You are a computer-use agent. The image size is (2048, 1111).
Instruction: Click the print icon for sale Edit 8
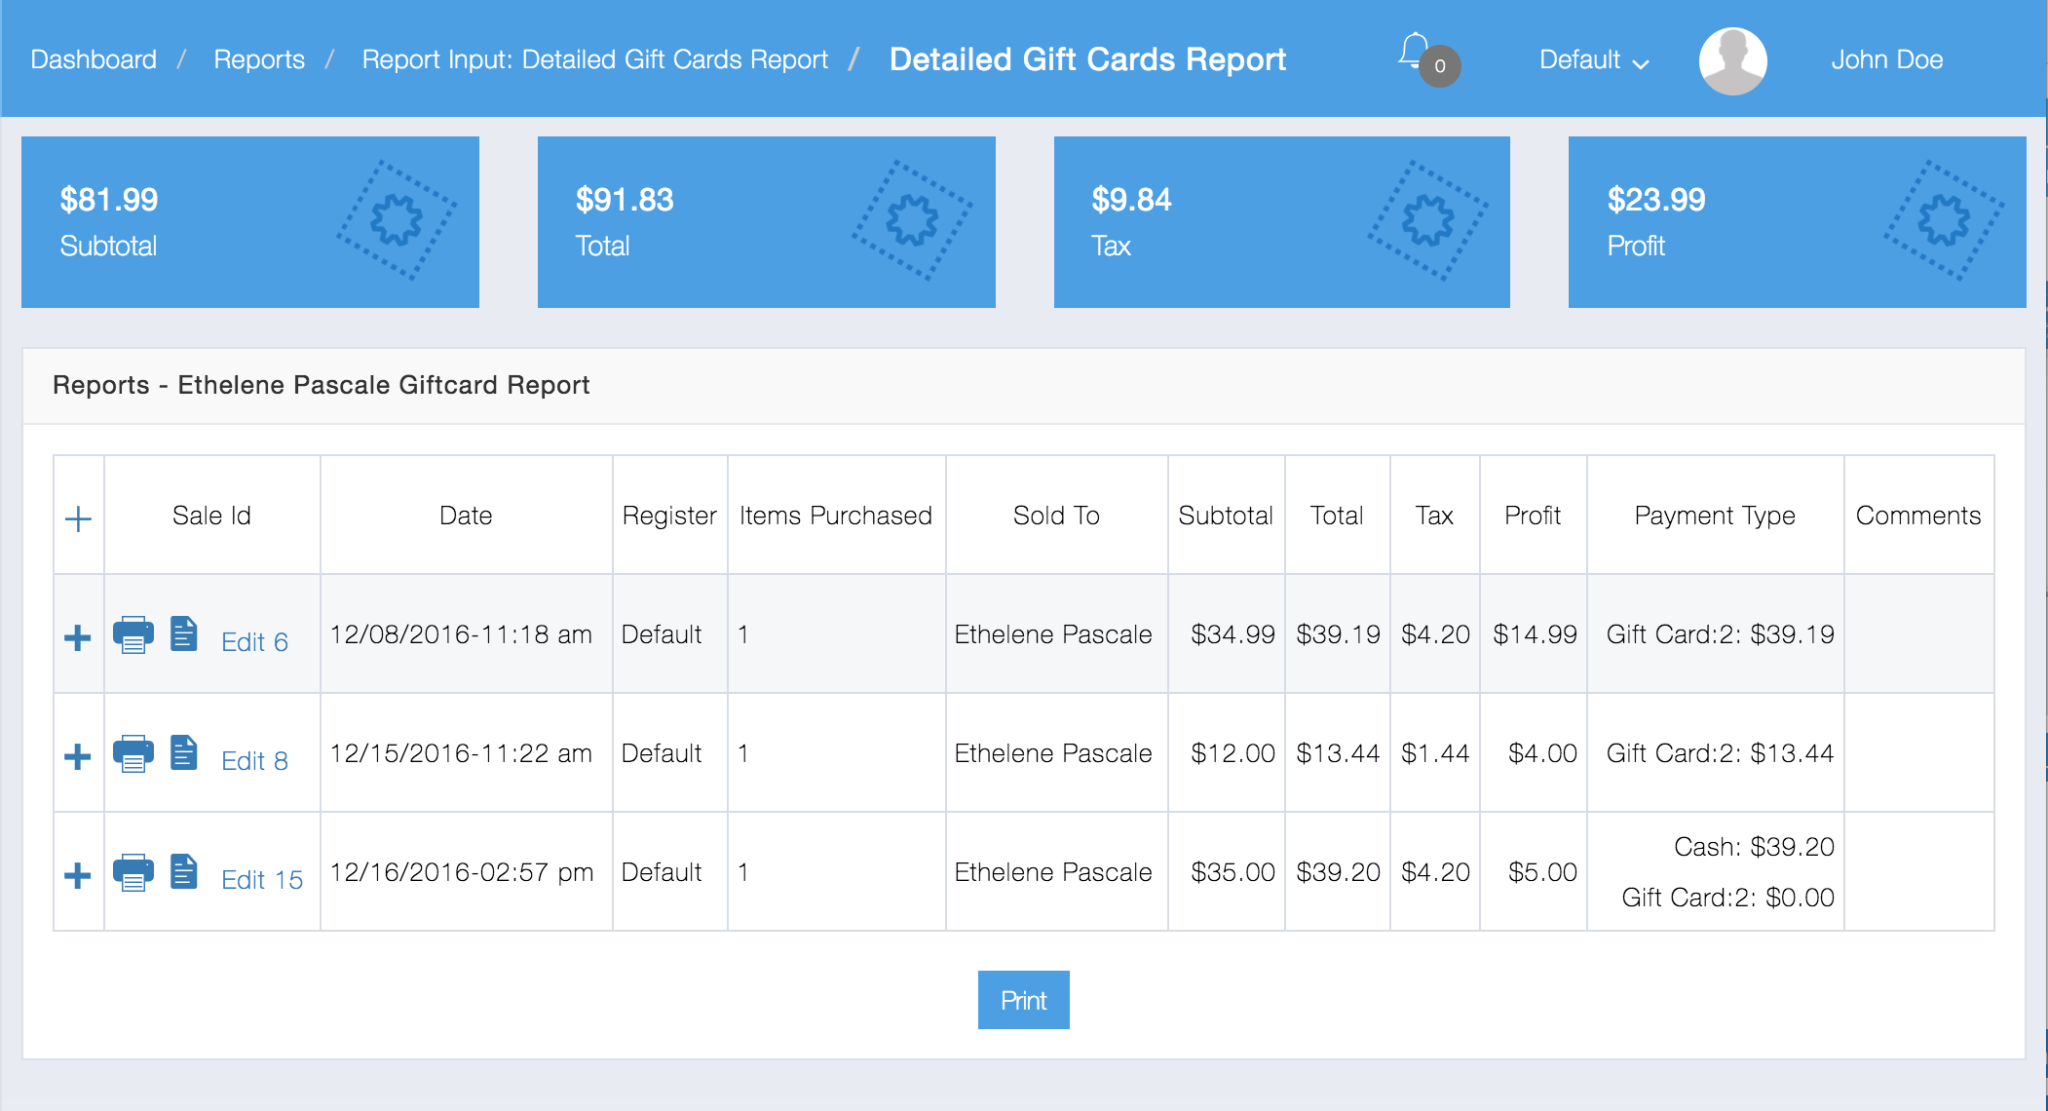134,753
